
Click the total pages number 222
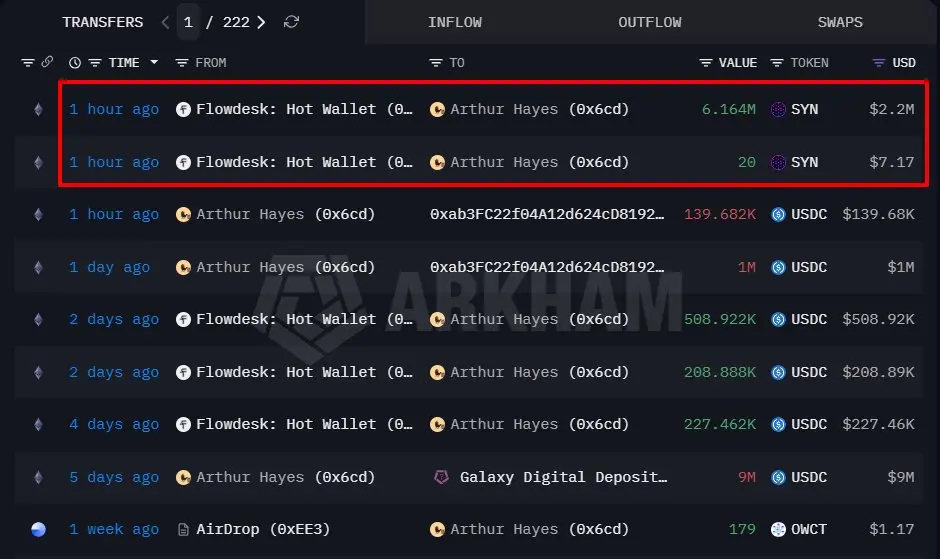(x=236, y=22)
